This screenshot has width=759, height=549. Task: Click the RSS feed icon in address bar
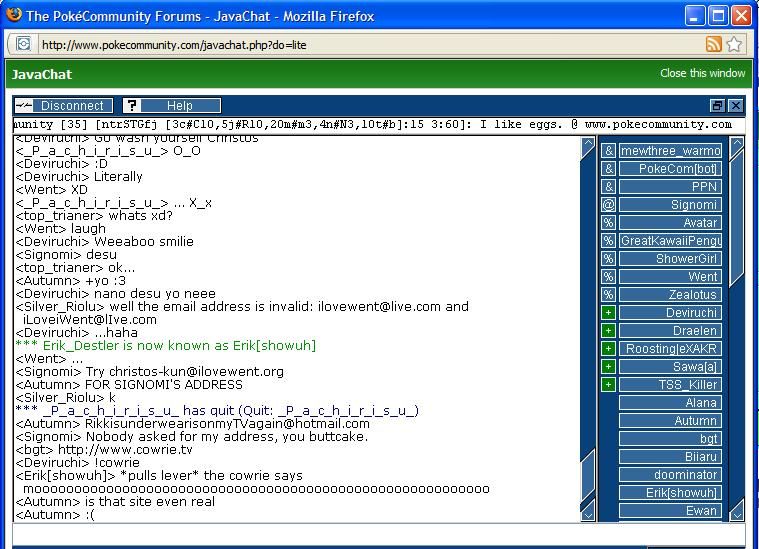pos(713,44)
